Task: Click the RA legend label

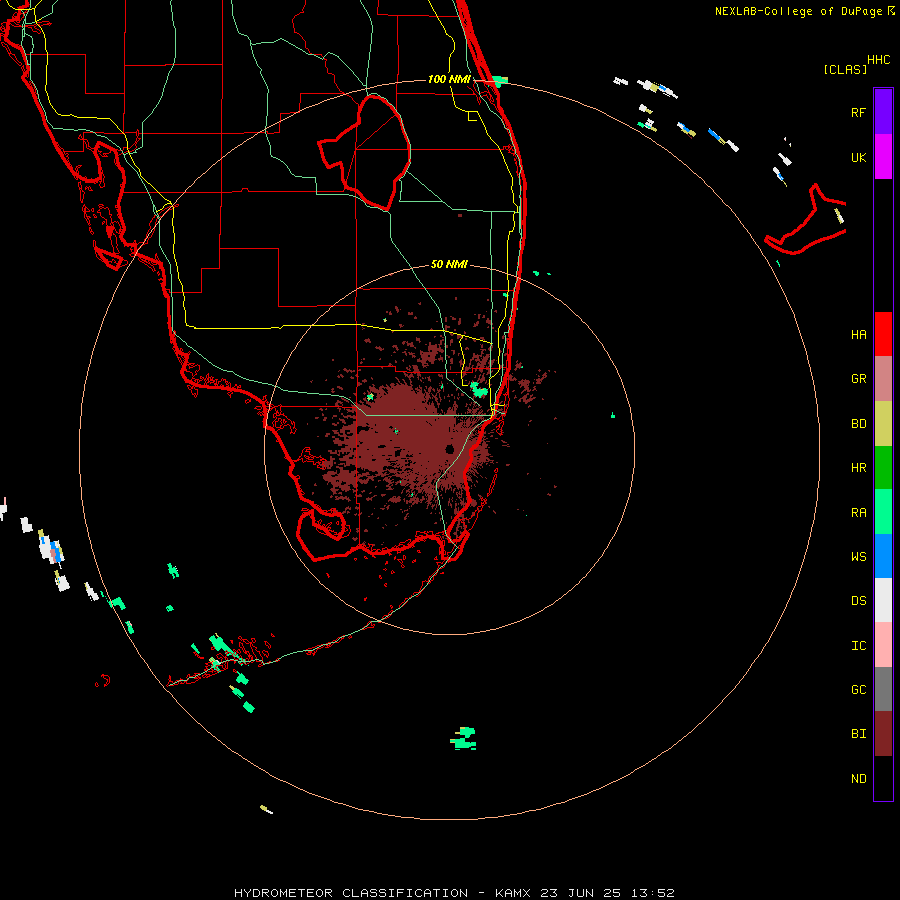Action: point(858,513)
